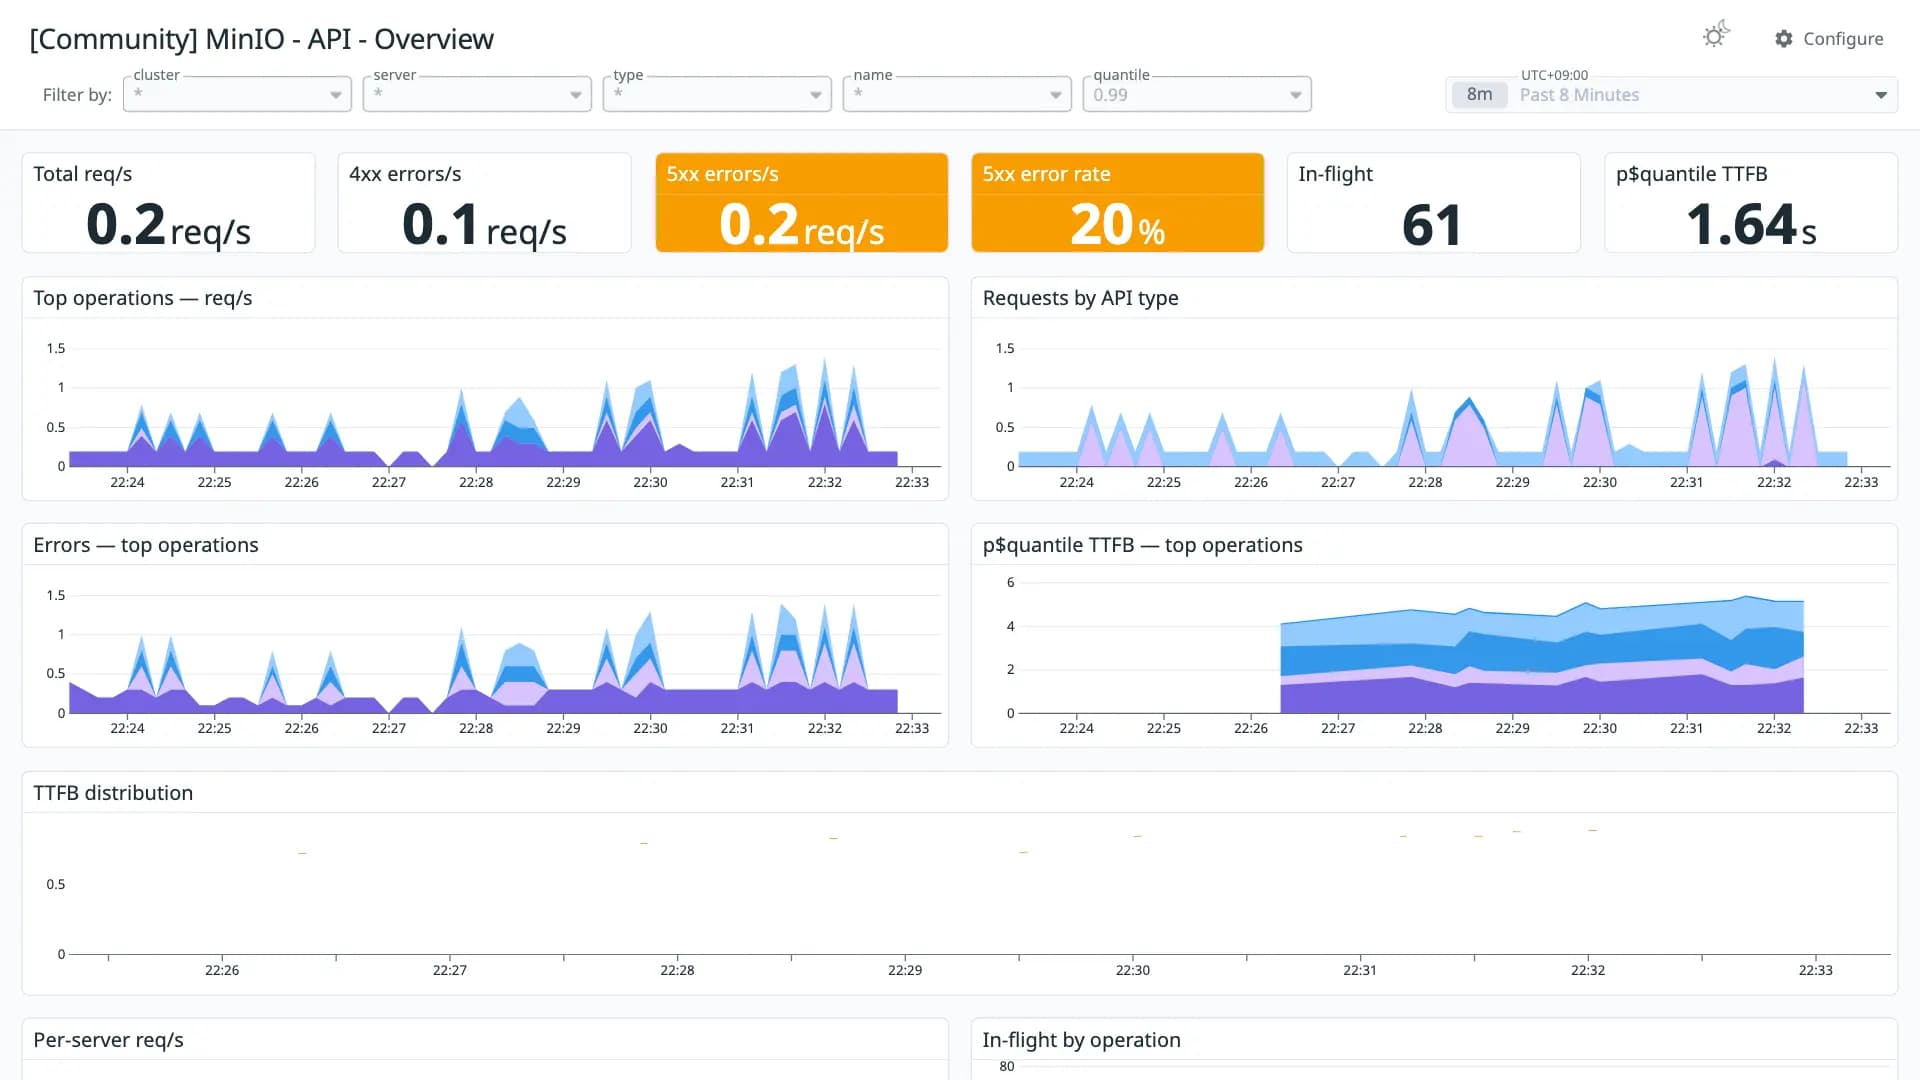The width and height of the screenshot is (1920, 1080).
Task: Click the orange 5xx errors/s widget
Action: tap(801, 203)
